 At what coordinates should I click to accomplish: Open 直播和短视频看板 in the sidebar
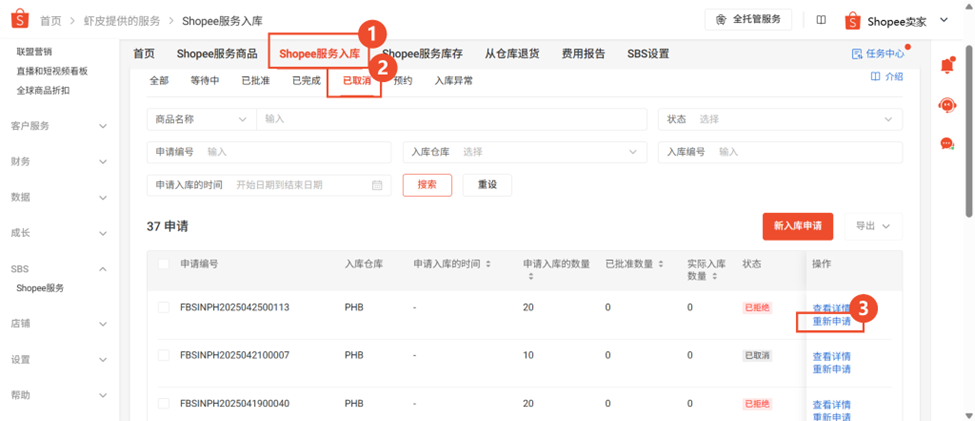[x=52, y=71]
